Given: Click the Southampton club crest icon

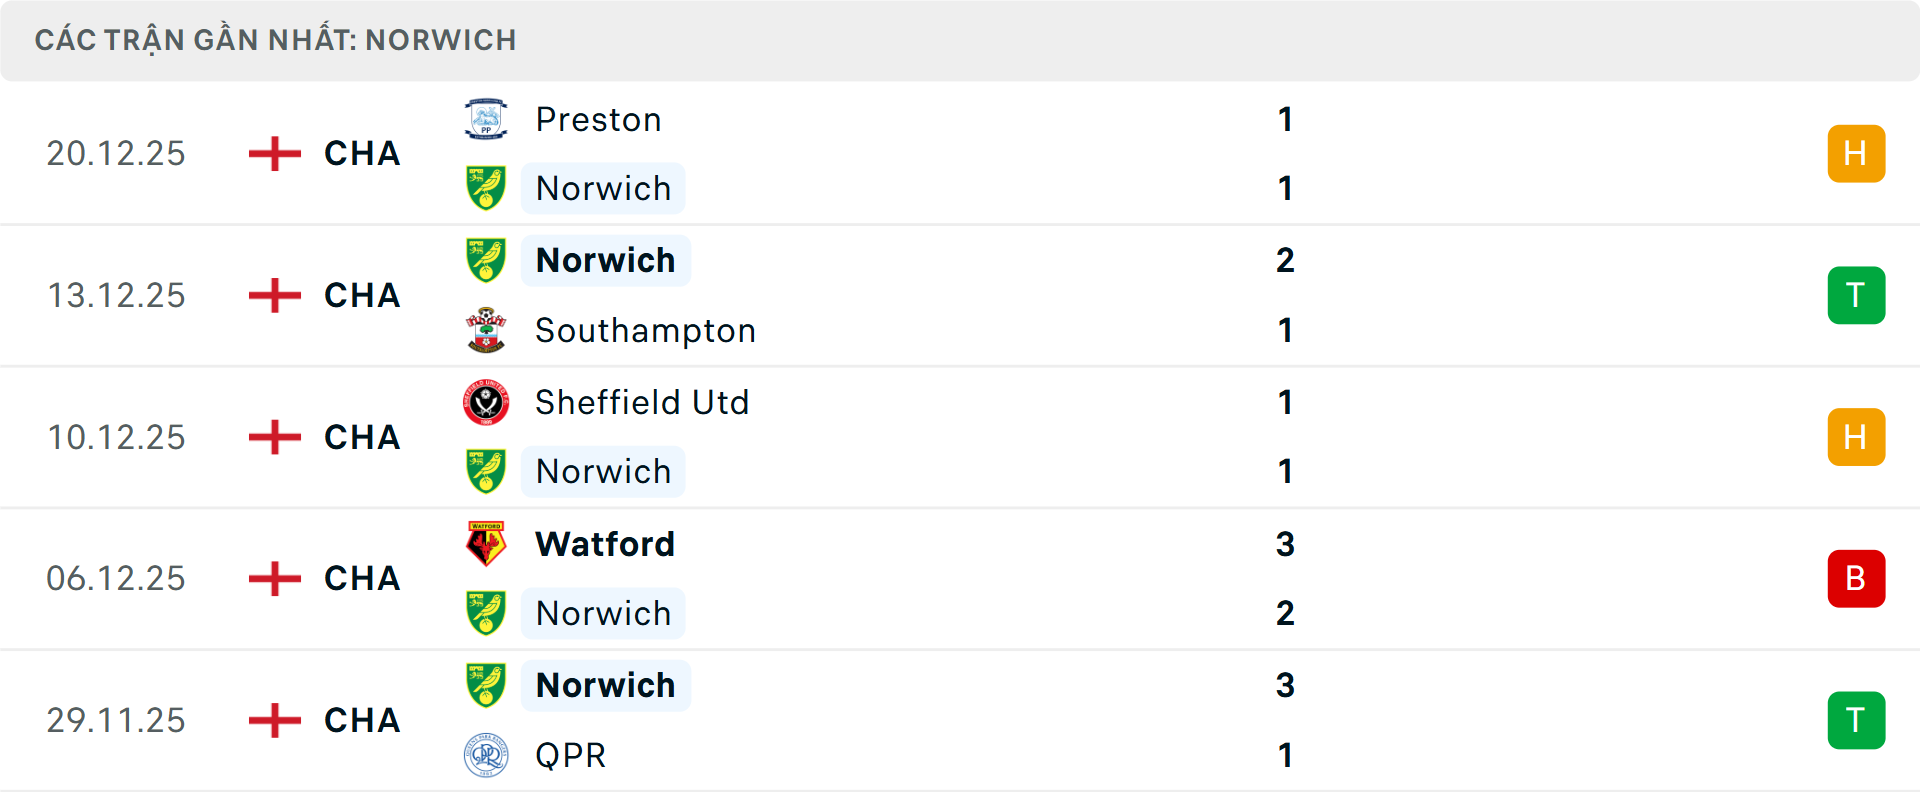Looking at the screenshot, I should coord(486,330).
